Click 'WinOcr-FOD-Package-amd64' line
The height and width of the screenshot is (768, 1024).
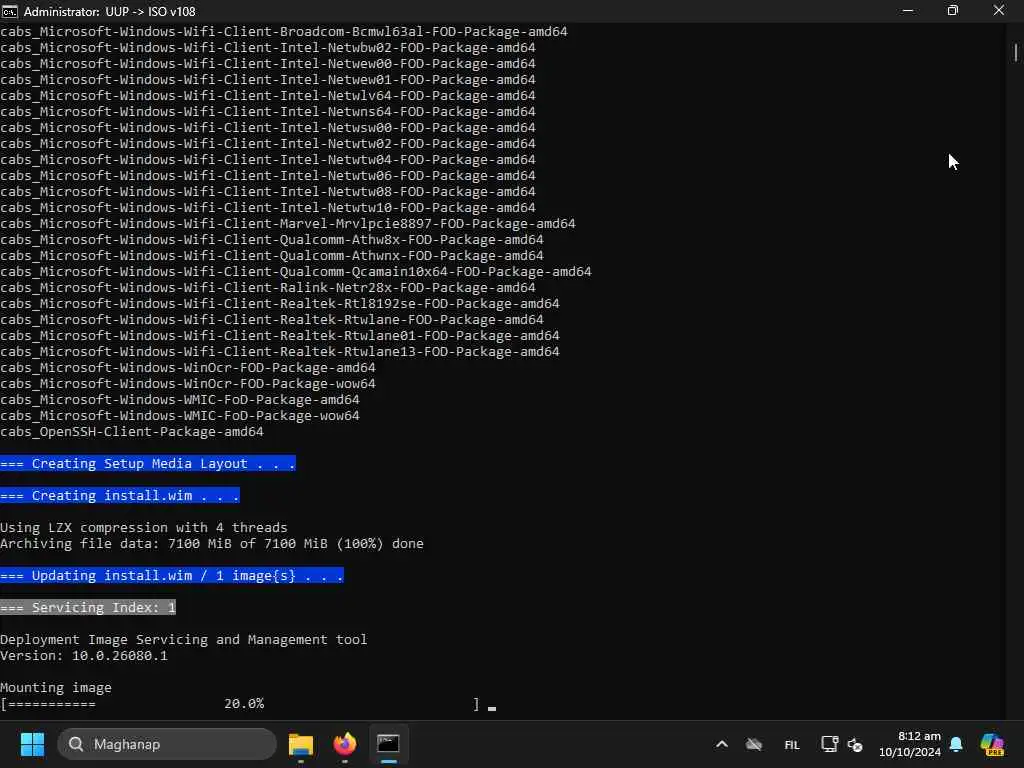pyautogui.click(x=188, y=368)
